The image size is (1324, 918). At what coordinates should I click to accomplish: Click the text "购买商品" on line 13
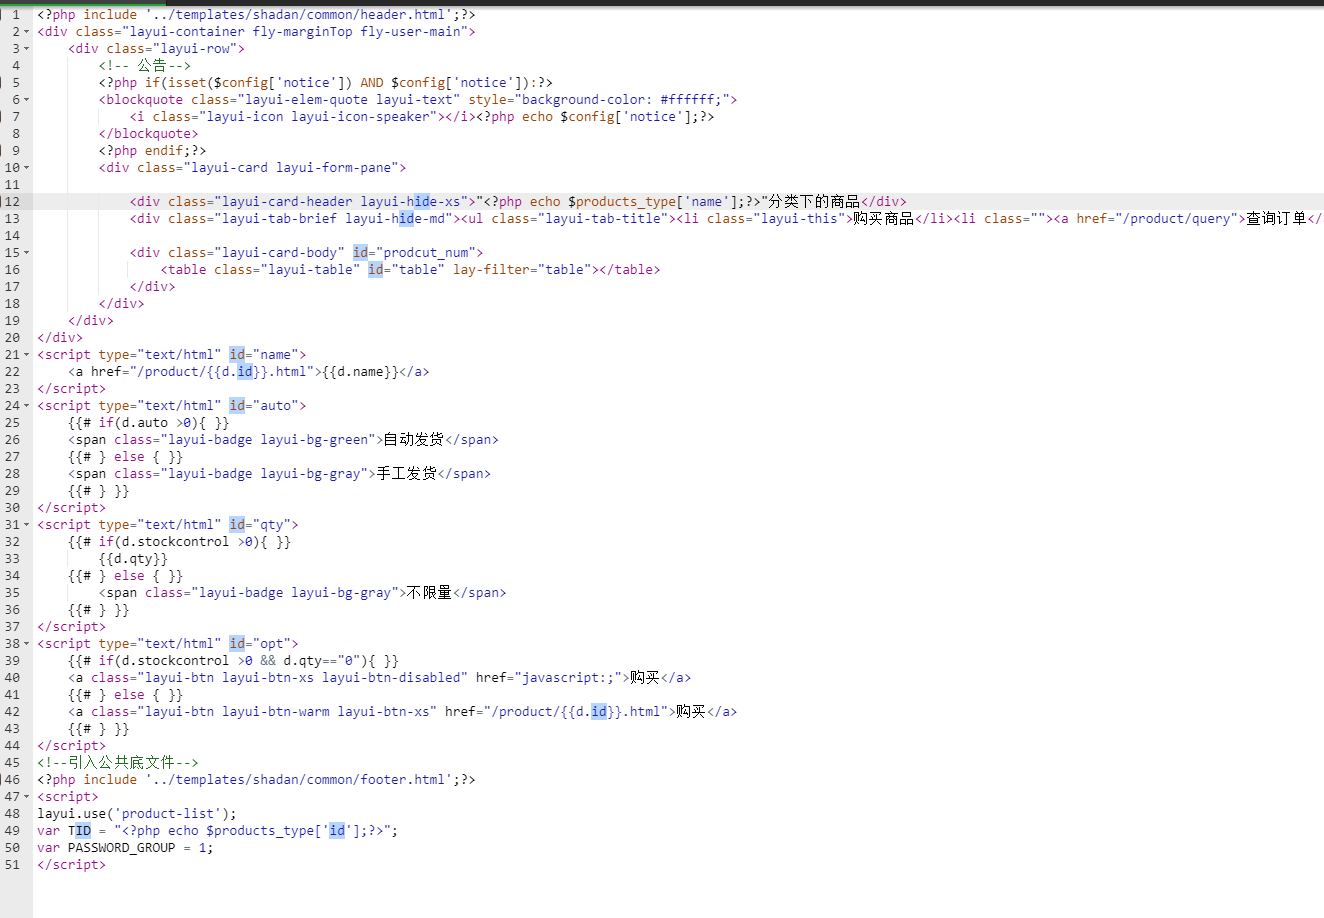[x=884, y=219]
